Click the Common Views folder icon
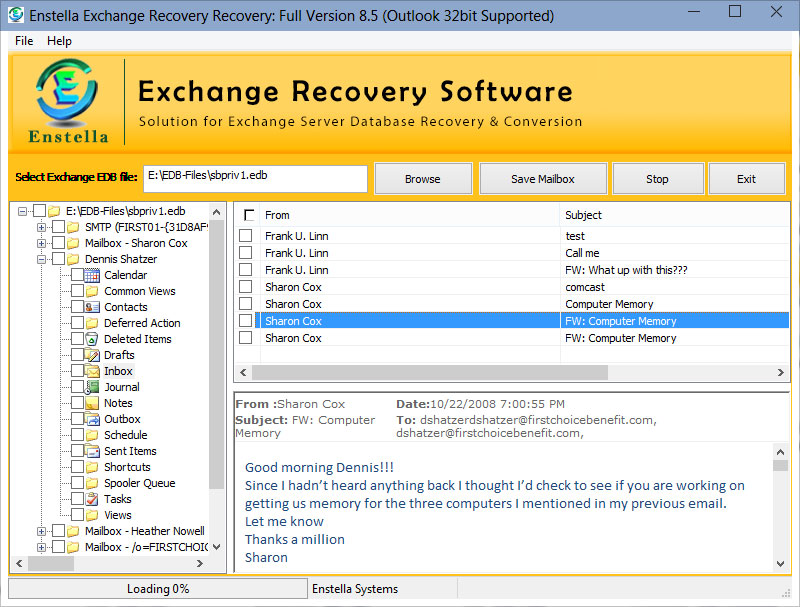The width and height of the screenshot is (800, 607). [x=92, y=291]
